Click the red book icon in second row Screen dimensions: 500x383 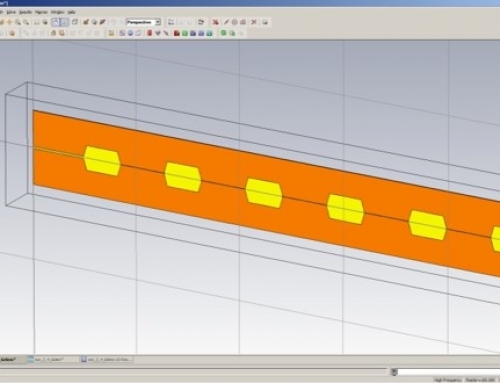177,33
